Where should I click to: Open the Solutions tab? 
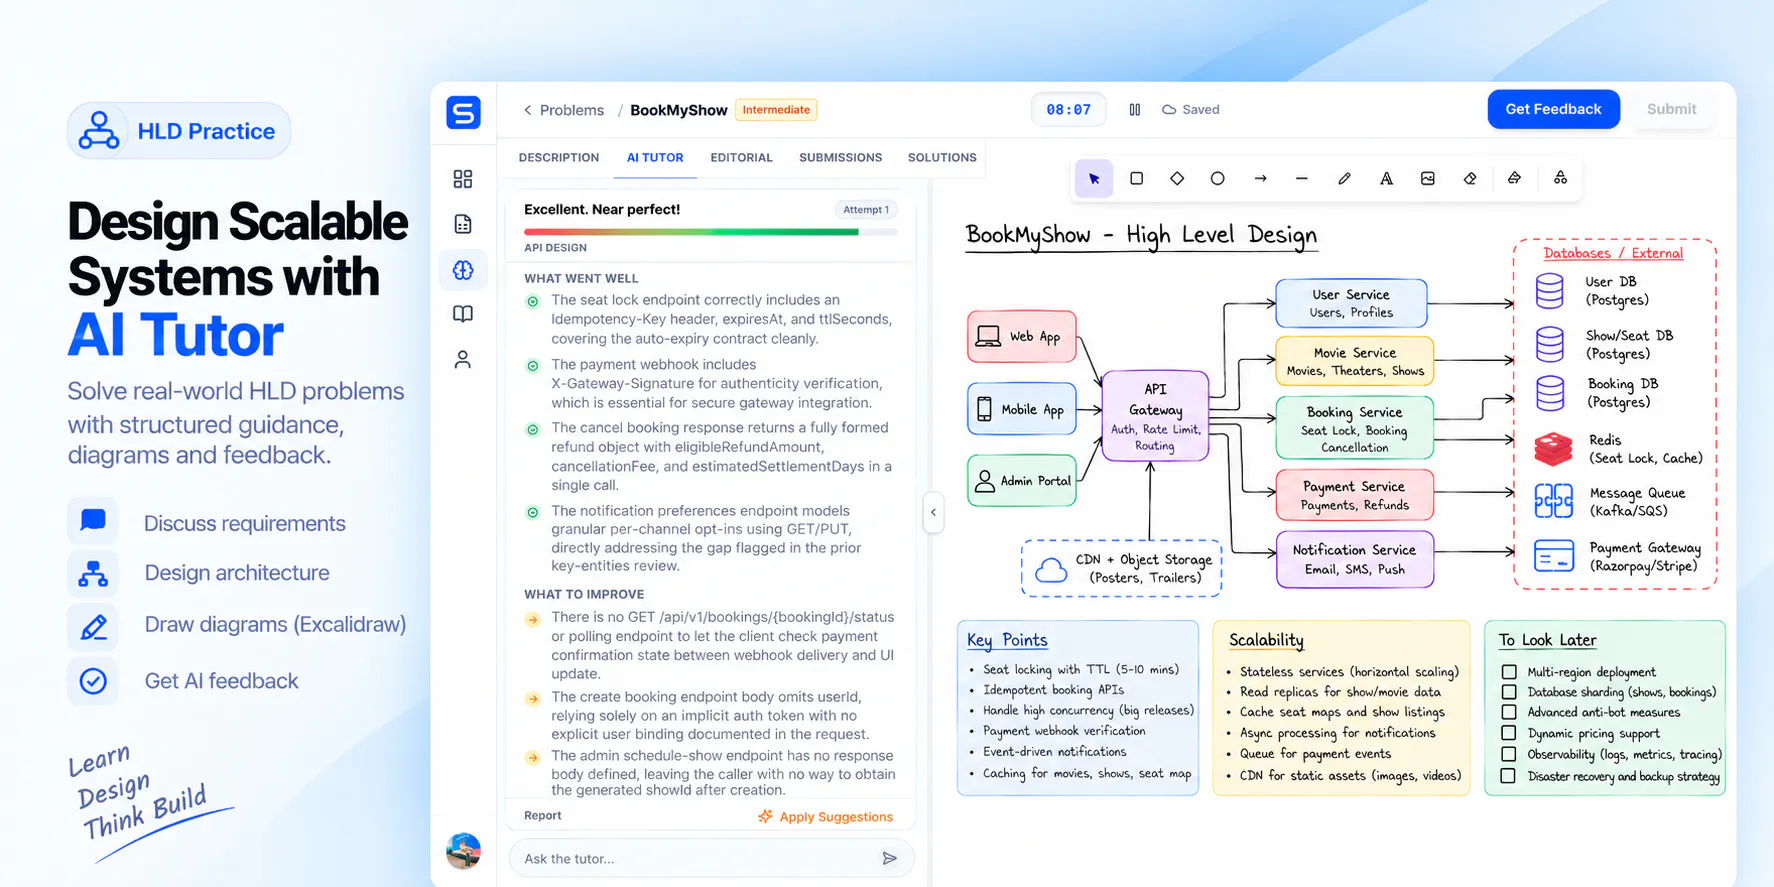[x=942, y=158]
